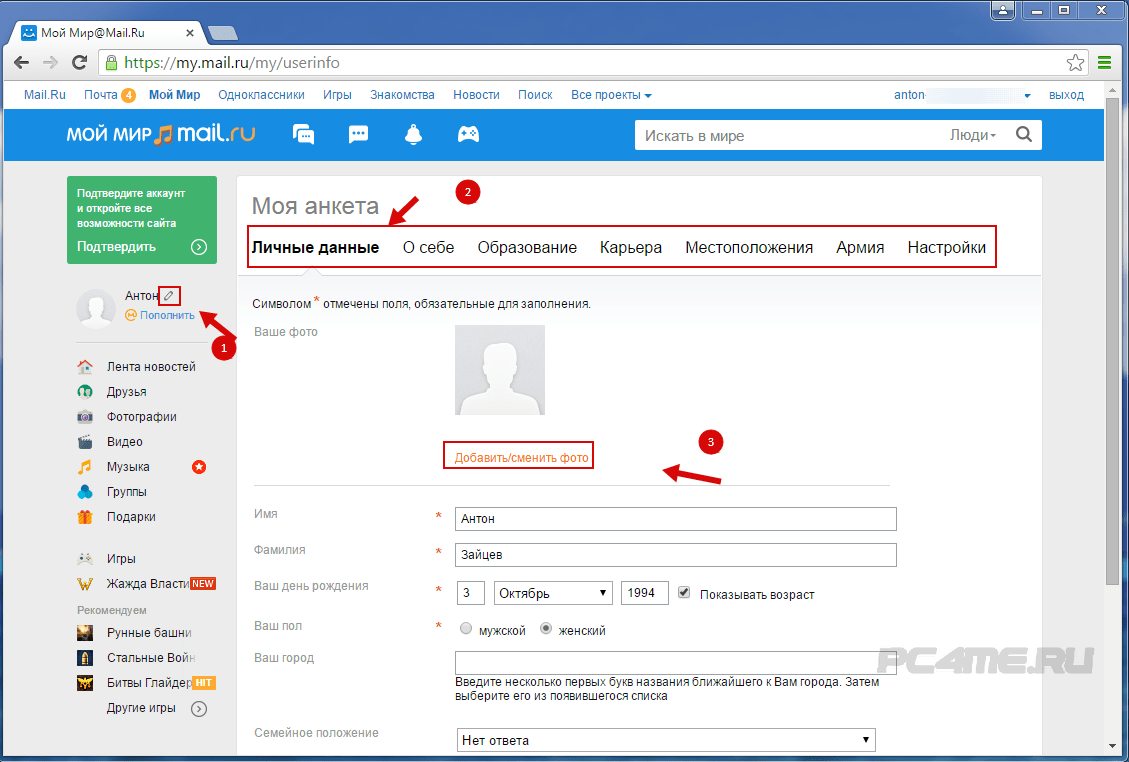
Task: Click the Фамилия input field
Action: (x=675, y=554)
